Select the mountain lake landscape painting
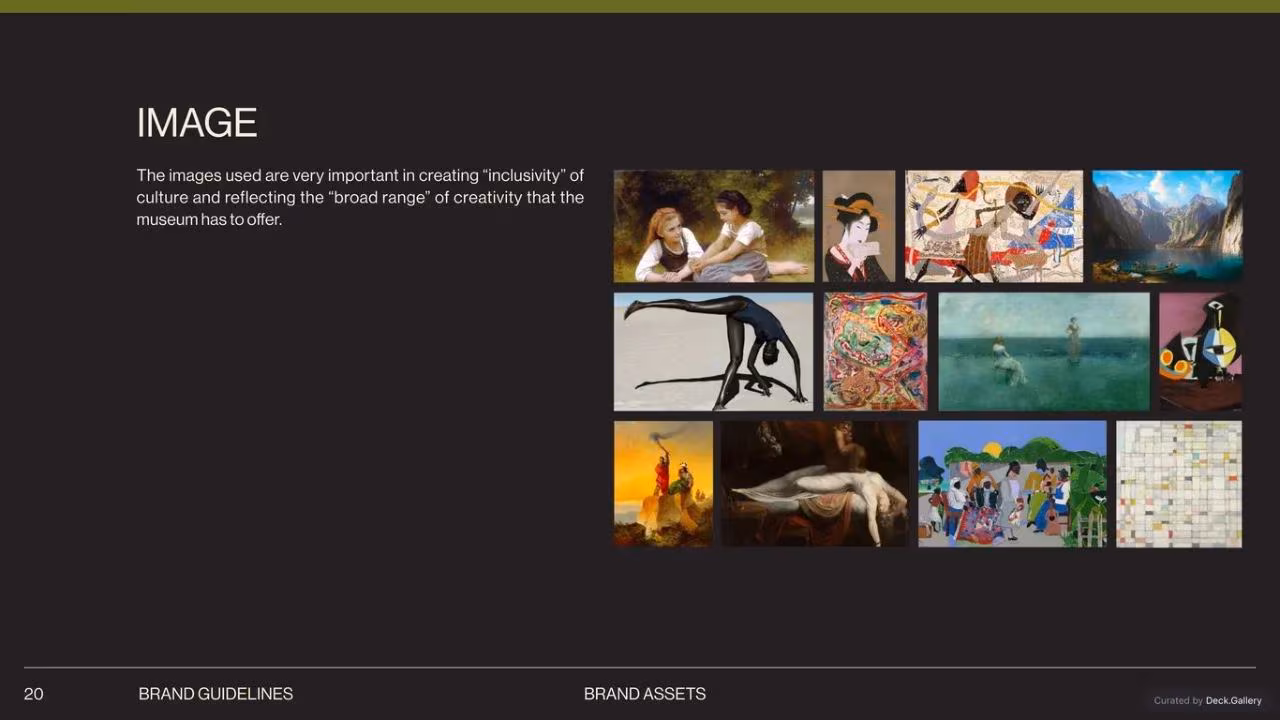Viewport: 1280px width, 720px height. coord(1167,226)
